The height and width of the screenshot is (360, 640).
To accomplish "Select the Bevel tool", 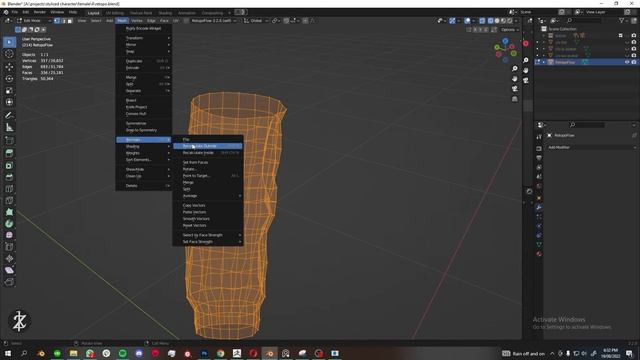I will pyautogui.click(x=9, y=177).
